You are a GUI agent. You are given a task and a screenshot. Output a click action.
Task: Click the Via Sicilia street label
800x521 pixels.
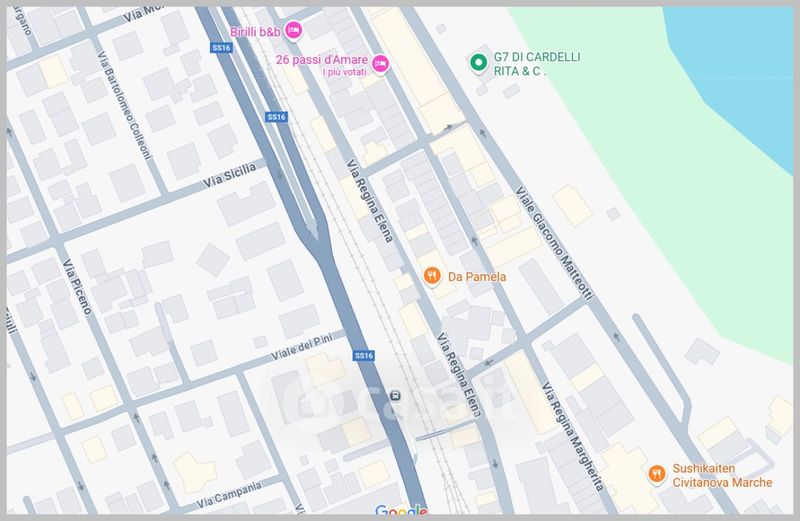(x=230, y=175)
